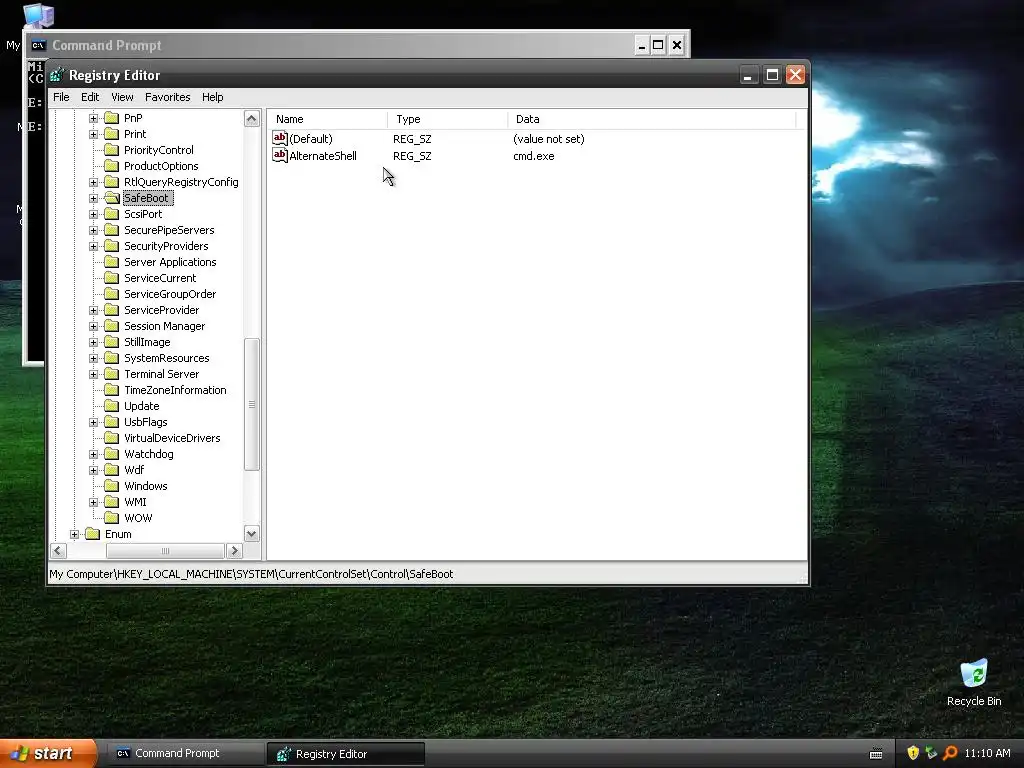Select the ServiceGroupOrder key
This screenshot has height=768, width=1024.
tap(170, 294)
